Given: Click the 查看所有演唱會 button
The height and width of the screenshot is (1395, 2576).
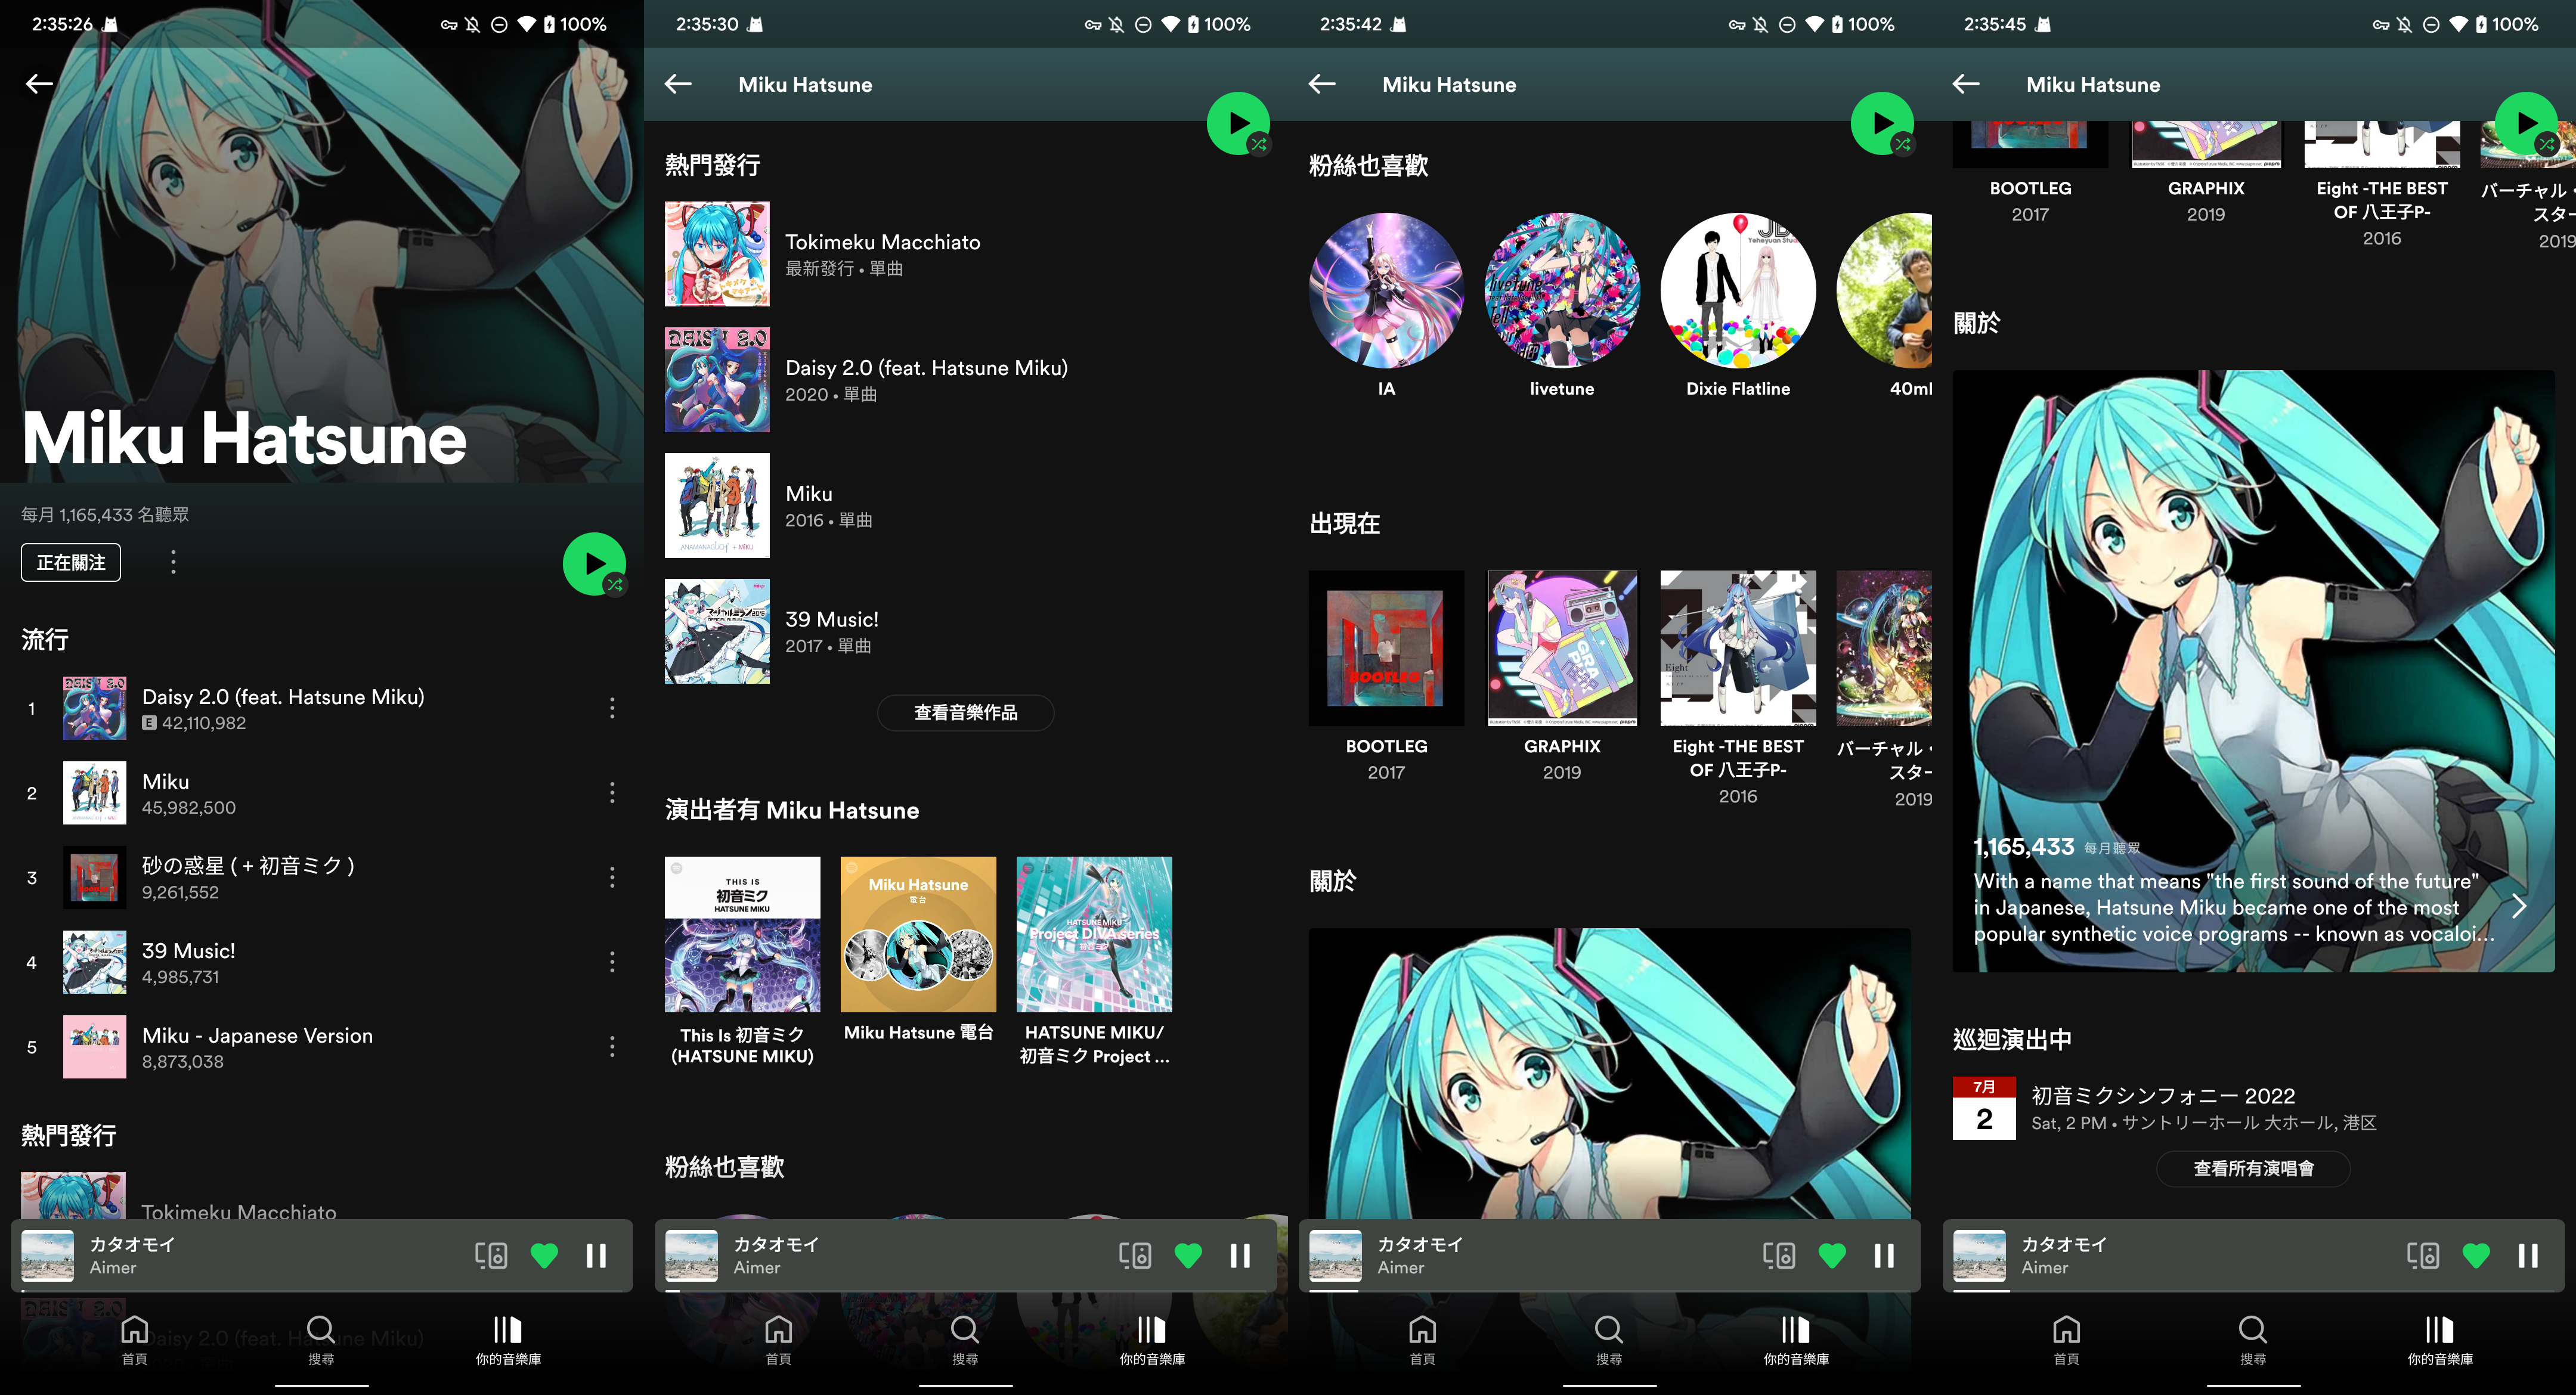Looking at the screenshot, I should [x=2253, y=1168].
